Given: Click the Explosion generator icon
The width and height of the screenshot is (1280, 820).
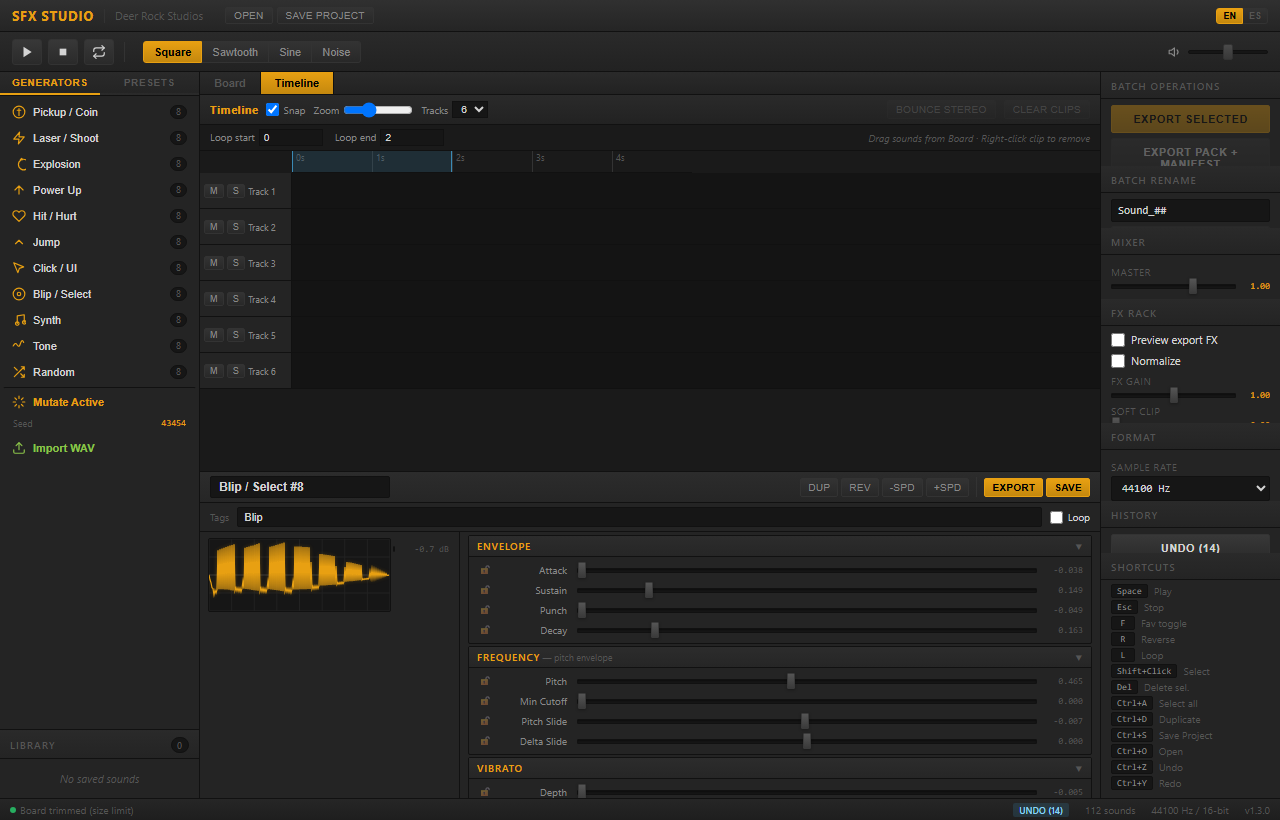Looking at the screenshot, I should point(19,164).
